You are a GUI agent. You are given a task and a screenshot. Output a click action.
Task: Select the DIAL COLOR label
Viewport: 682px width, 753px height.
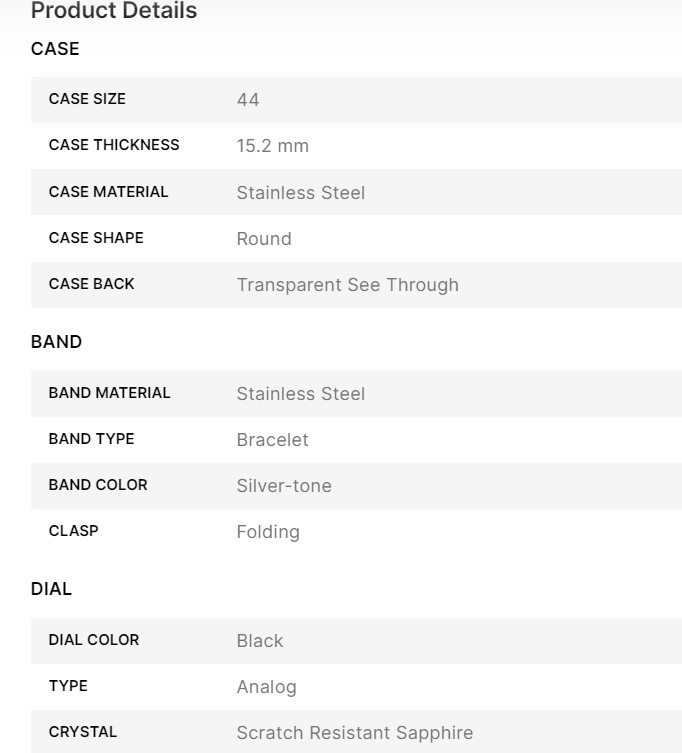click(x=94, y=640)
